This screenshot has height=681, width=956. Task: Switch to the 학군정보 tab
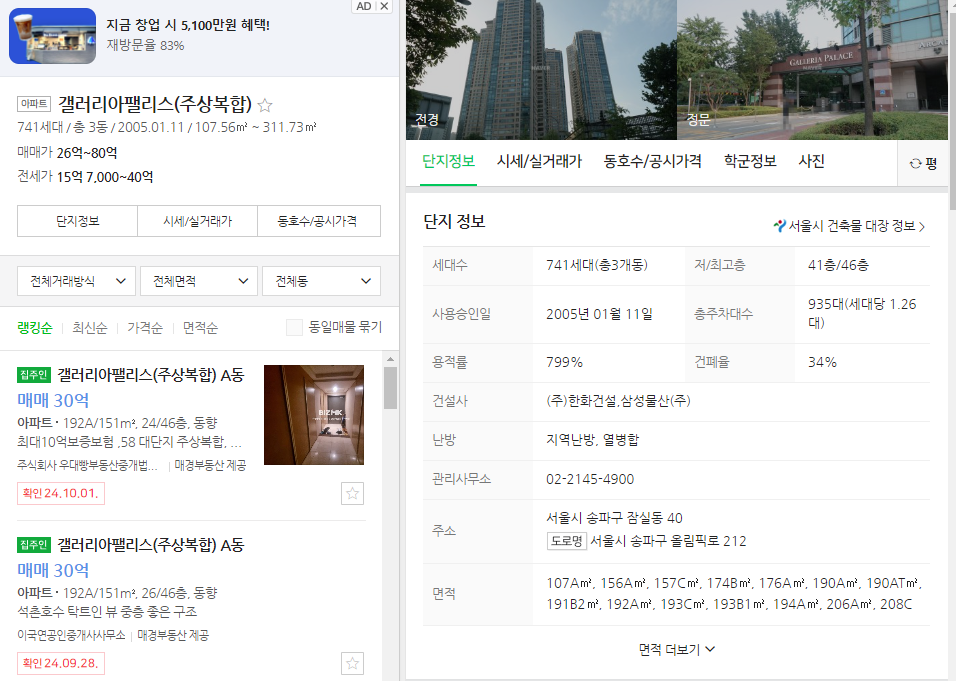(x=750, y=162)
